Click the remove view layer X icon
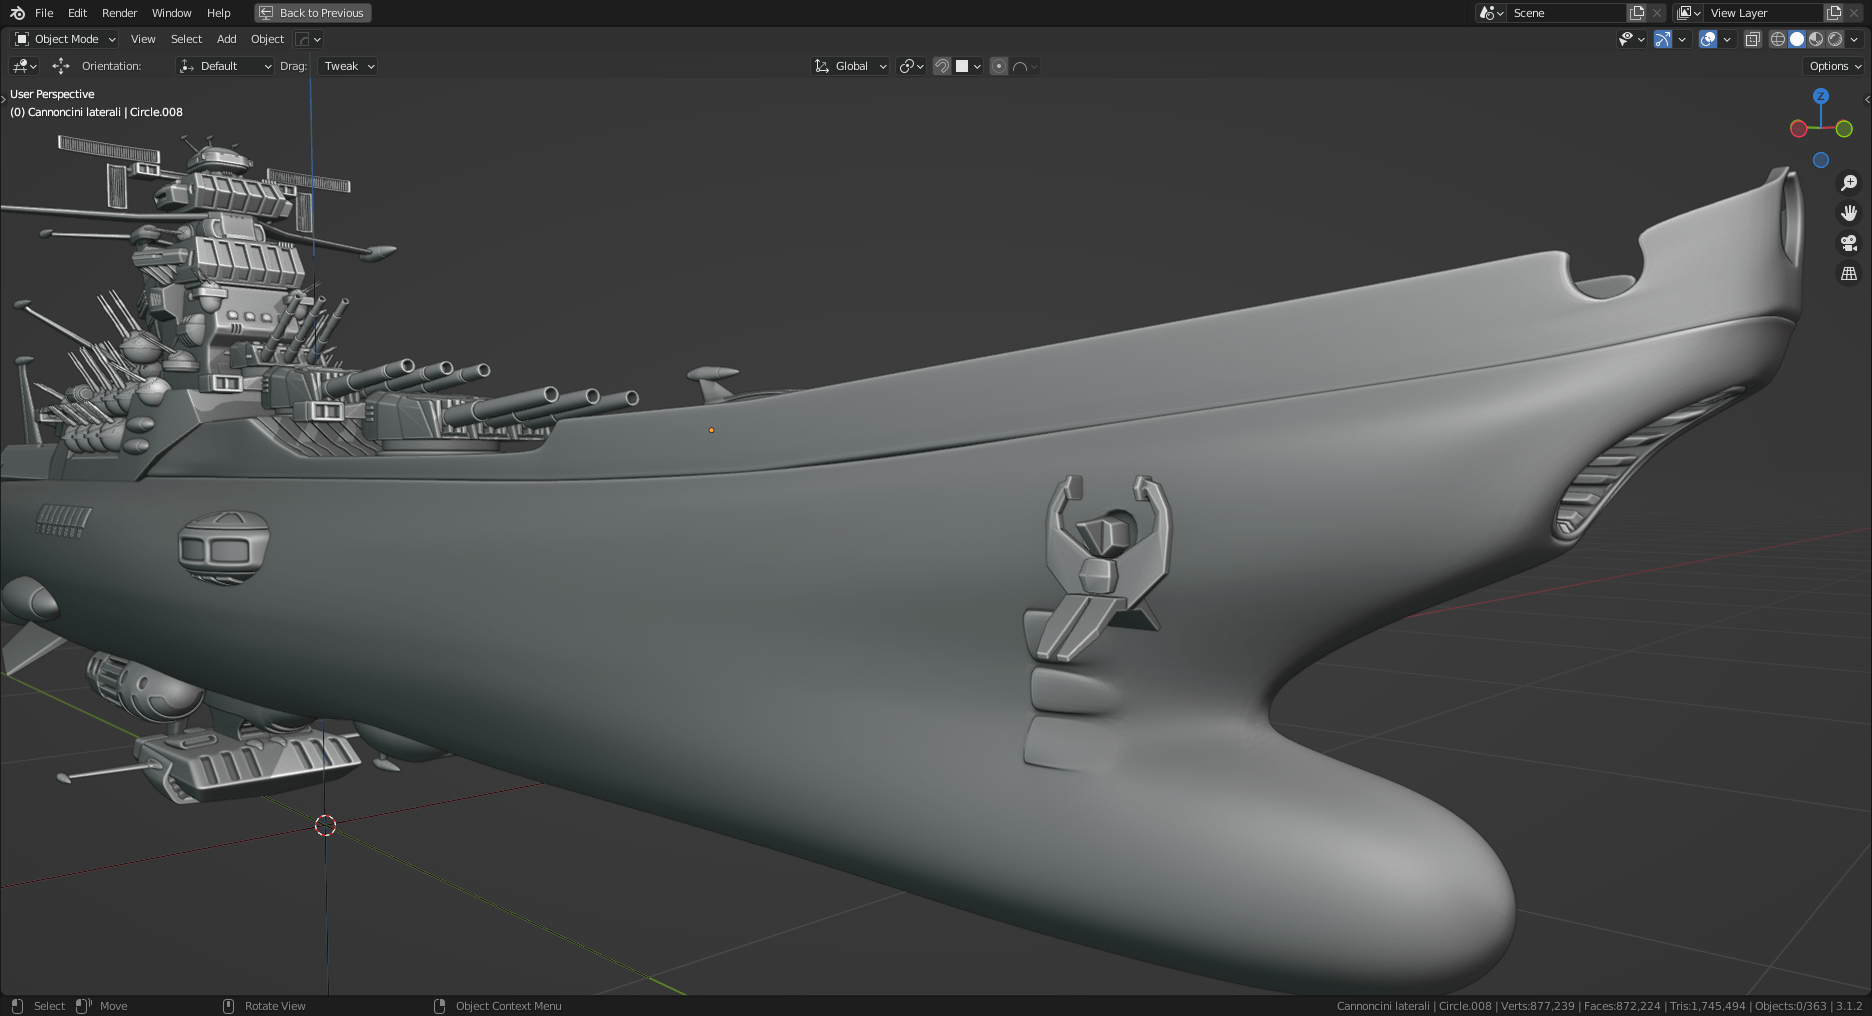 (1854, 13)
